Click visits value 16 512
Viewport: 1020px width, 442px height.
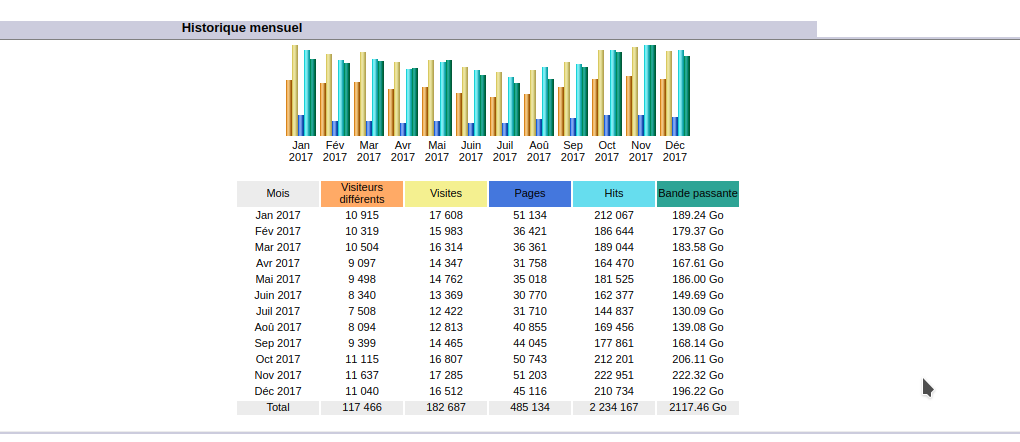446,391
